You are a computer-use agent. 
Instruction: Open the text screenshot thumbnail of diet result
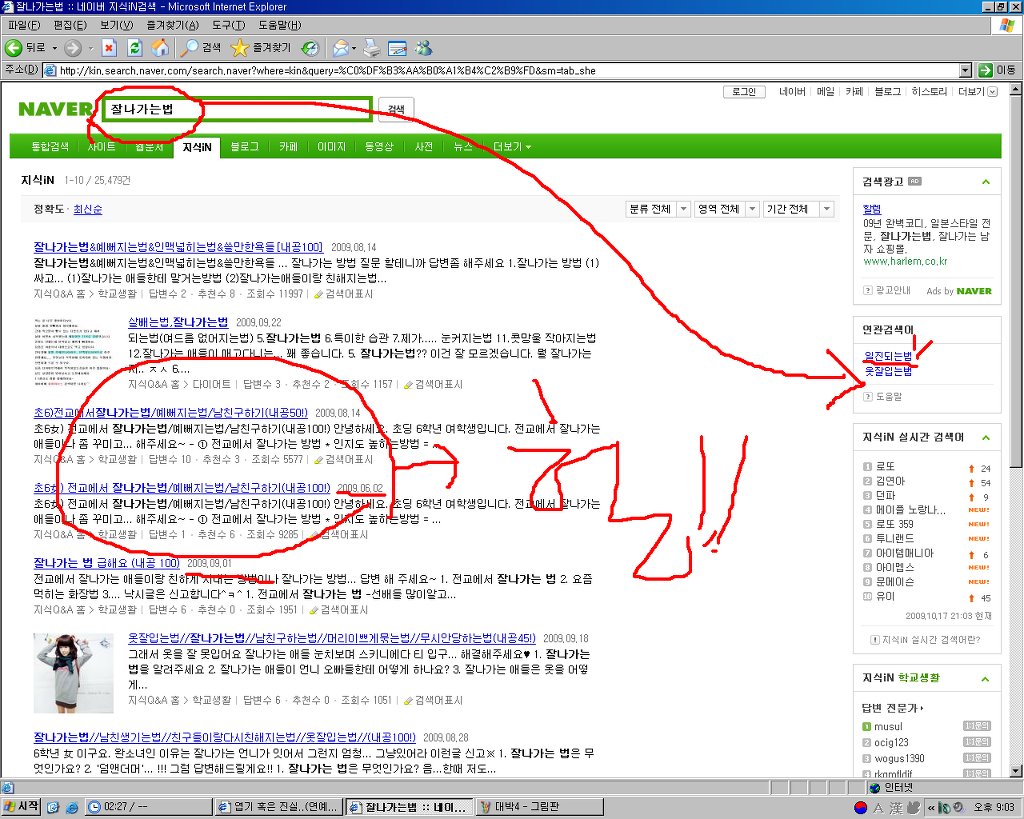[x=73, y=352]
